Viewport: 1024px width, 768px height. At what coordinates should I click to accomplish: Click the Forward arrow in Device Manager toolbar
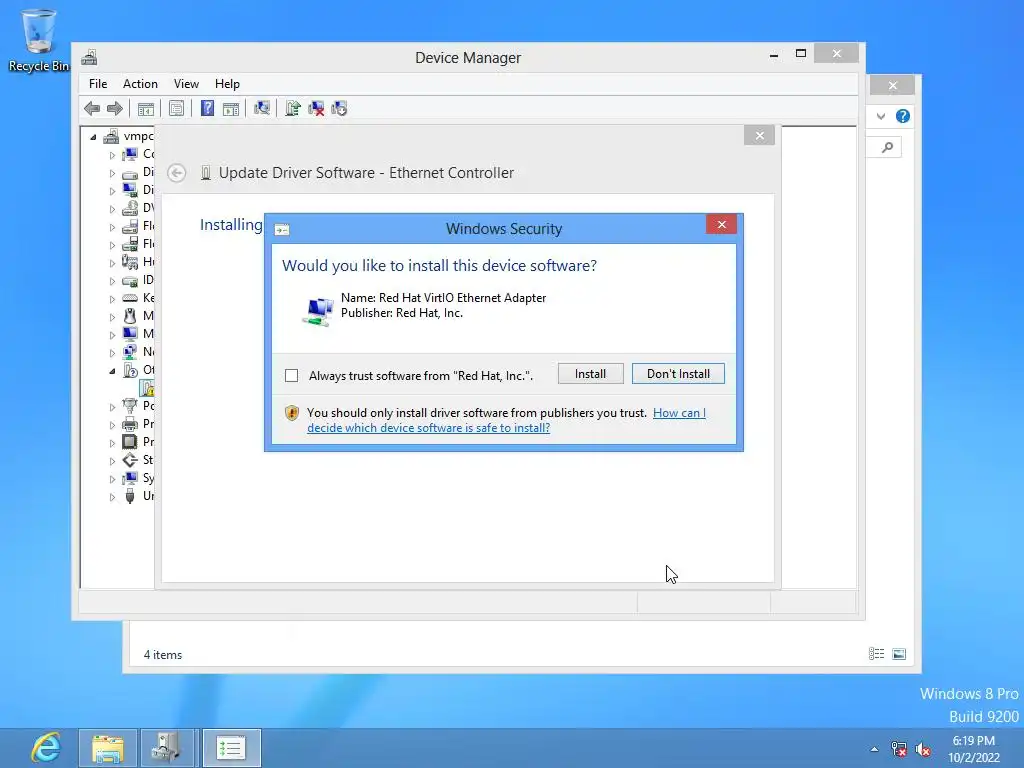click(x=115, y=108)
